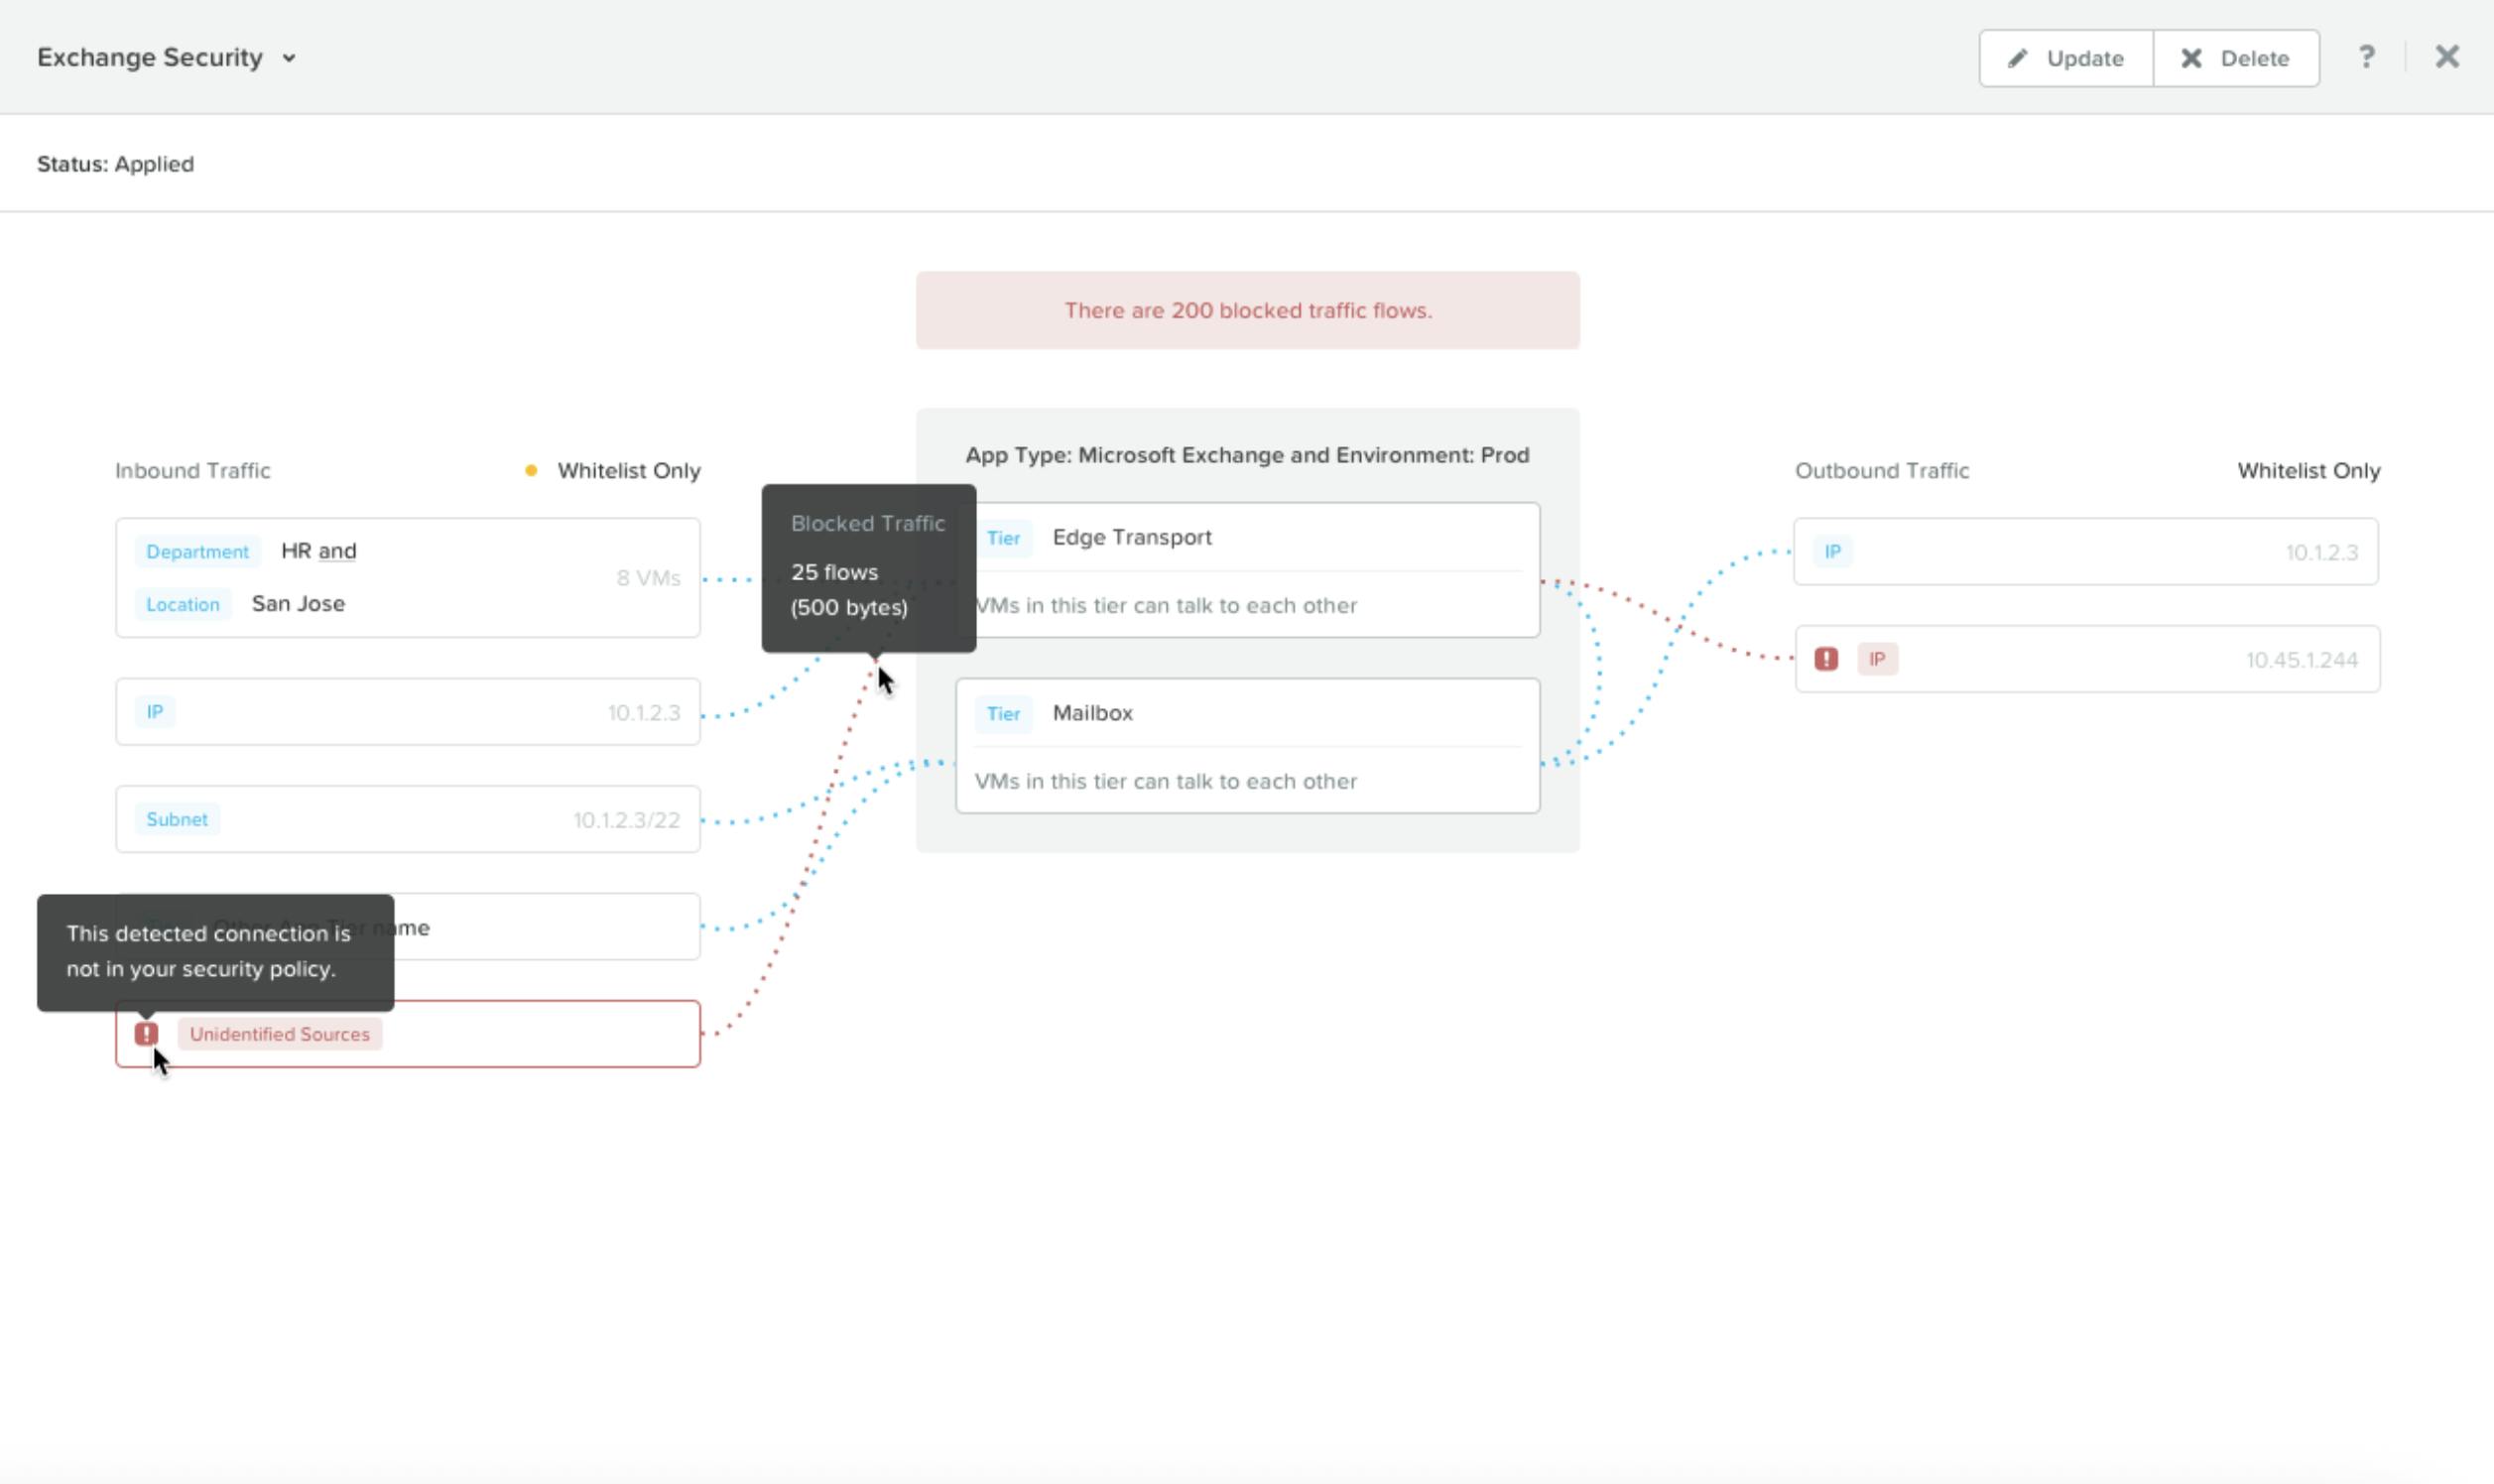Click the Department tag badge
2494x1484 pixels.
point(197,551)
